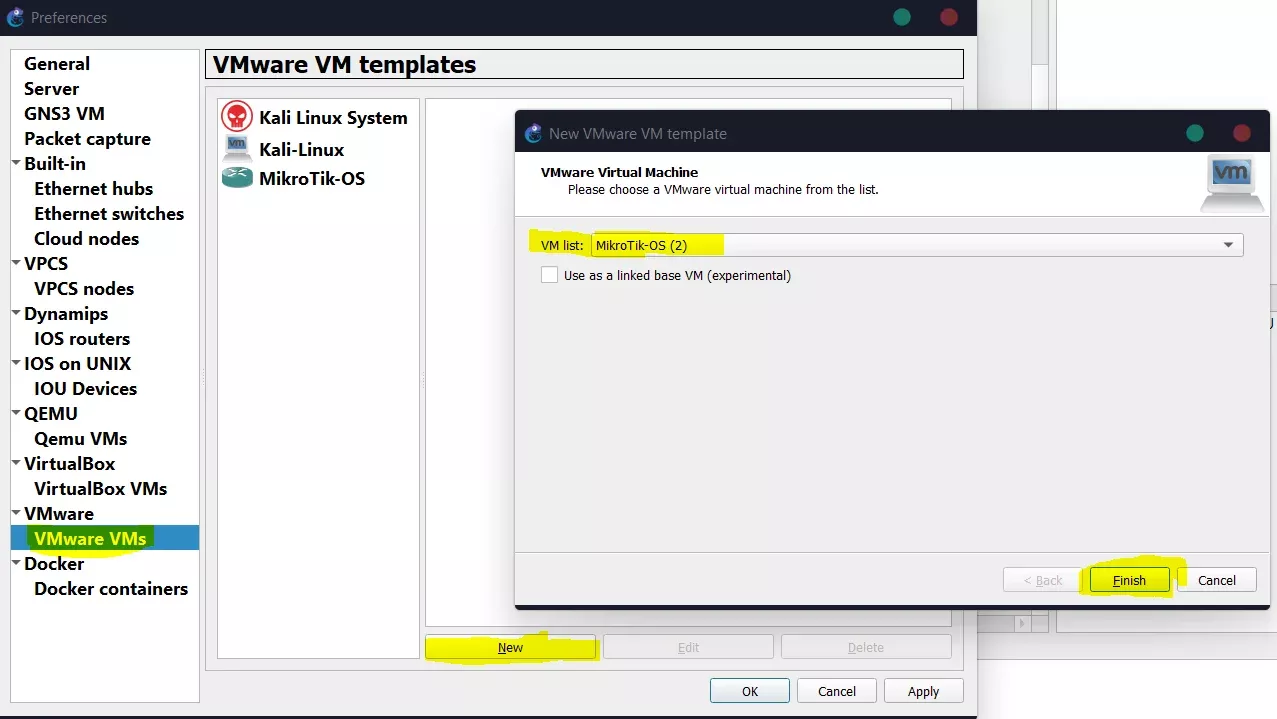The height and width of the screenshot is (719, 1277).
Task: Click Finish in the template wizard
Action: tap(1130, 580)
